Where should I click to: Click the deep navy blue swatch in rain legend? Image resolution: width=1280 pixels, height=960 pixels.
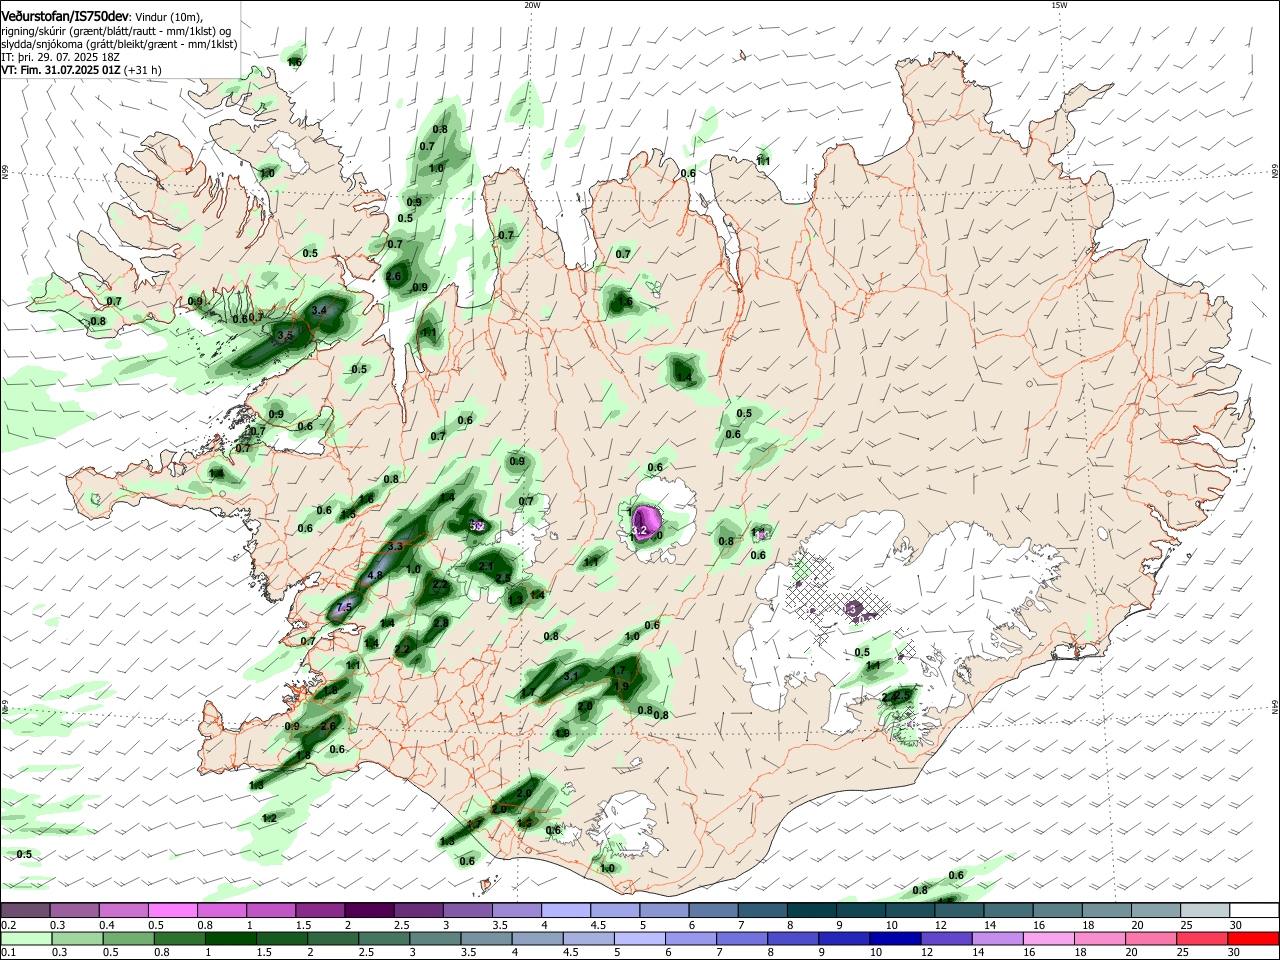[x=895, y=939]
